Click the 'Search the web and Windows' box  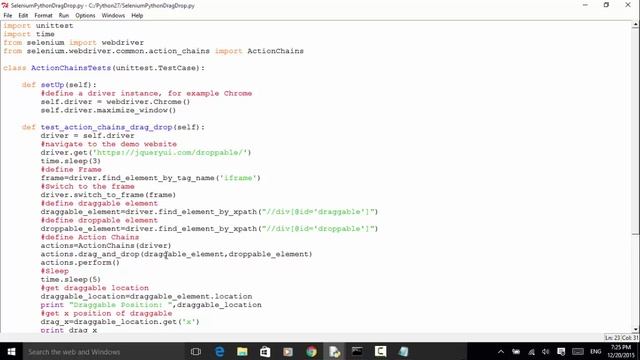pos(104,351)
